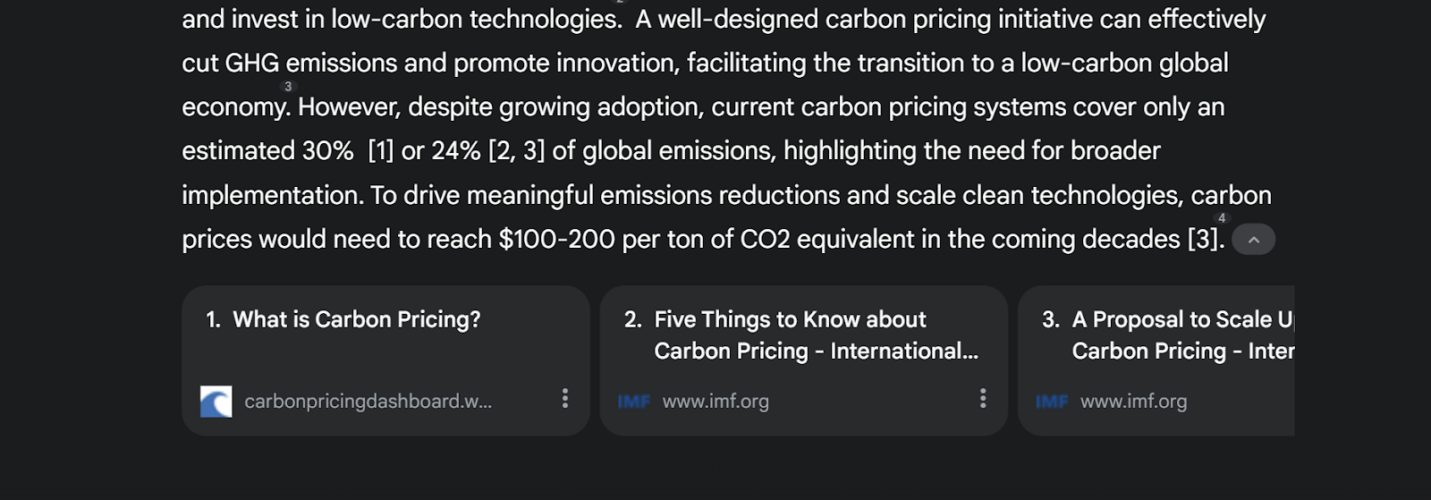
Task: Click the [3] reference after "coming decades"
Action: point(1203,240)
